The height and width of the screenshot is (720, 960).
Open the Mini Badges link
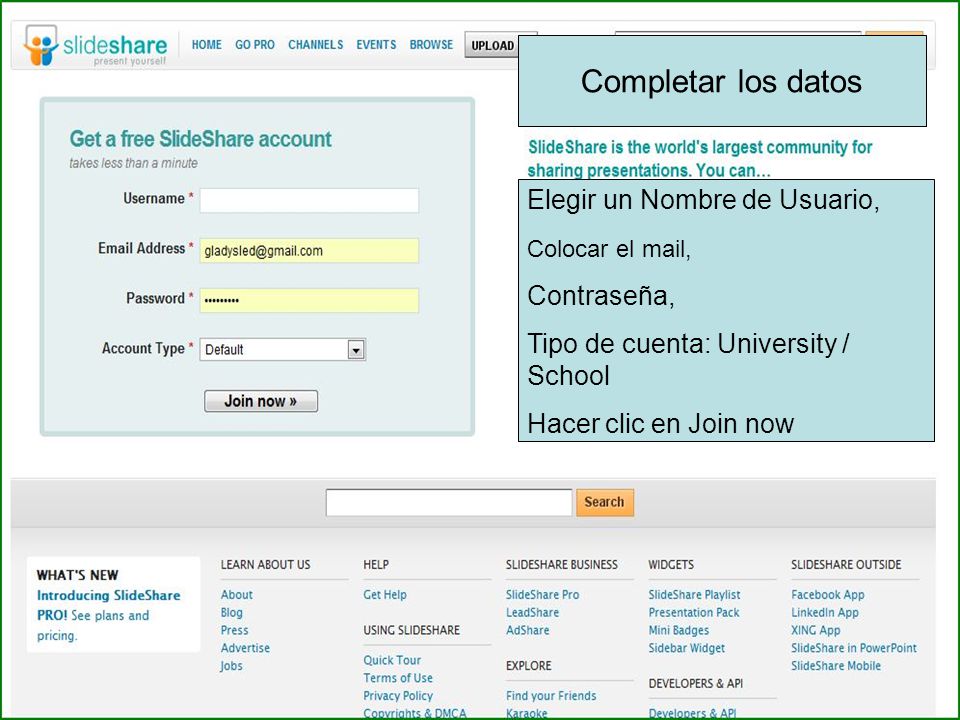[x=678, y=630]
